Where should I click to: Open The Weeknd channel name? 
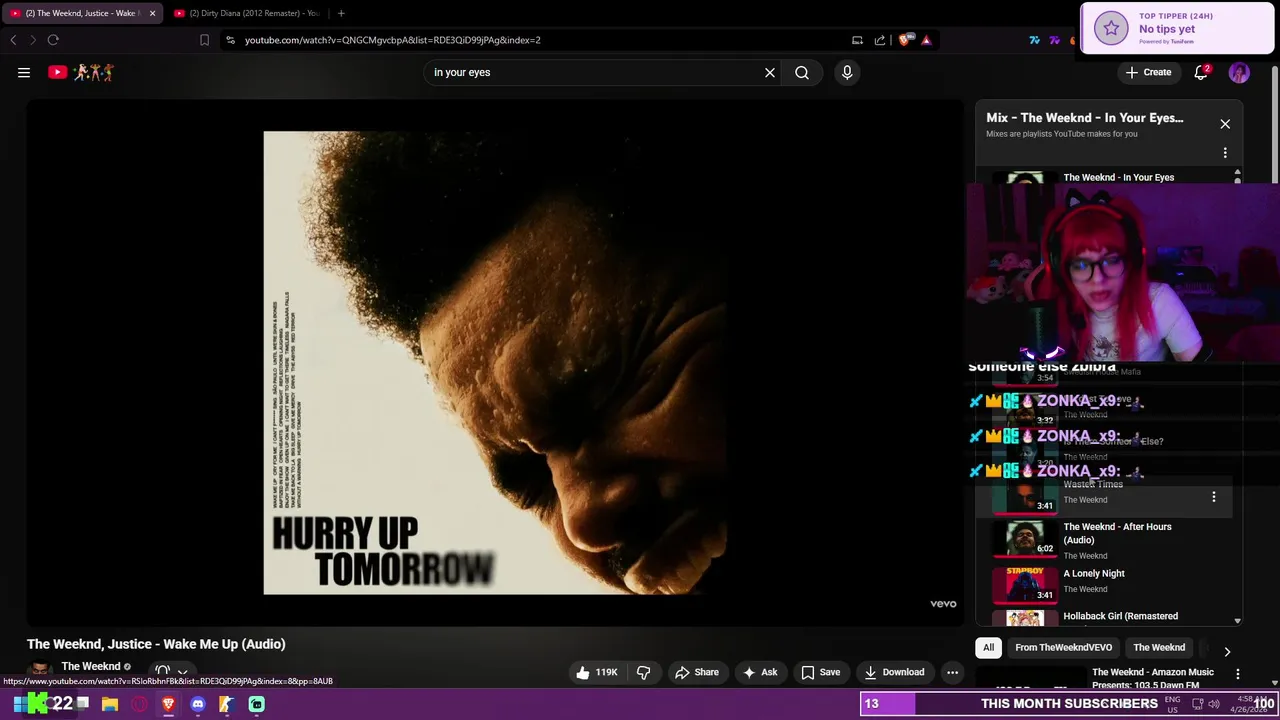[91, 666]
